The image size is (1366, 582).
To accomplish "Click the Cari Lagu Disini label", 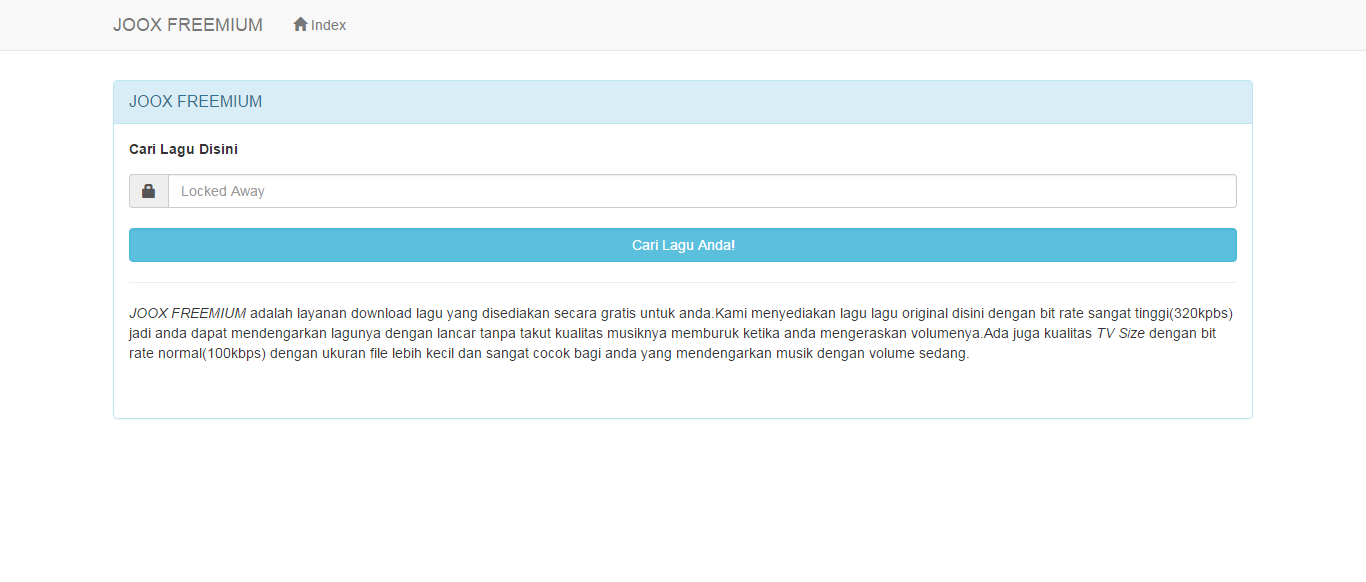I will [x=183, y=149].
